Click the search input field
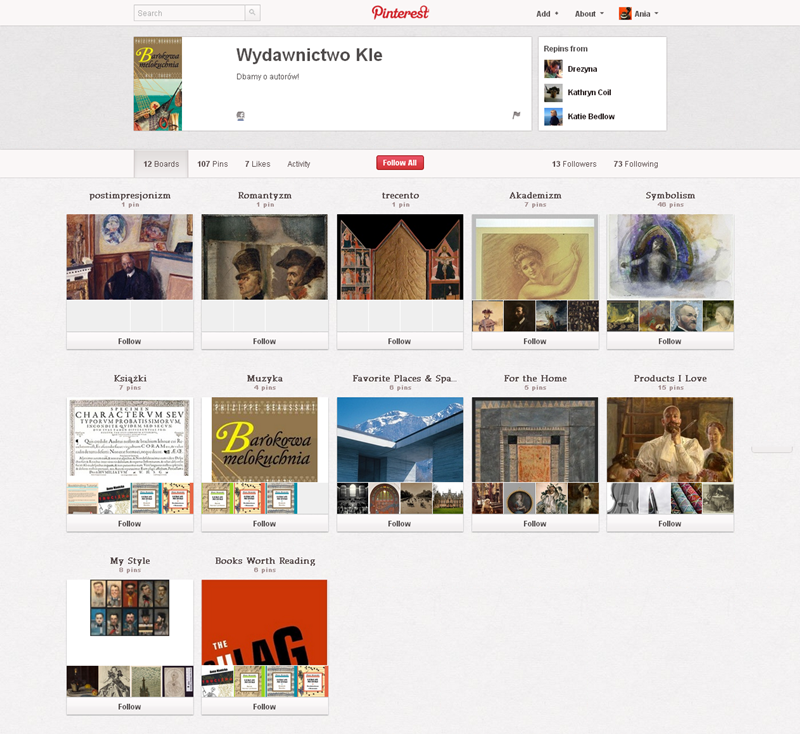Viewport: 800px width, 734px height. pos(189,13)
